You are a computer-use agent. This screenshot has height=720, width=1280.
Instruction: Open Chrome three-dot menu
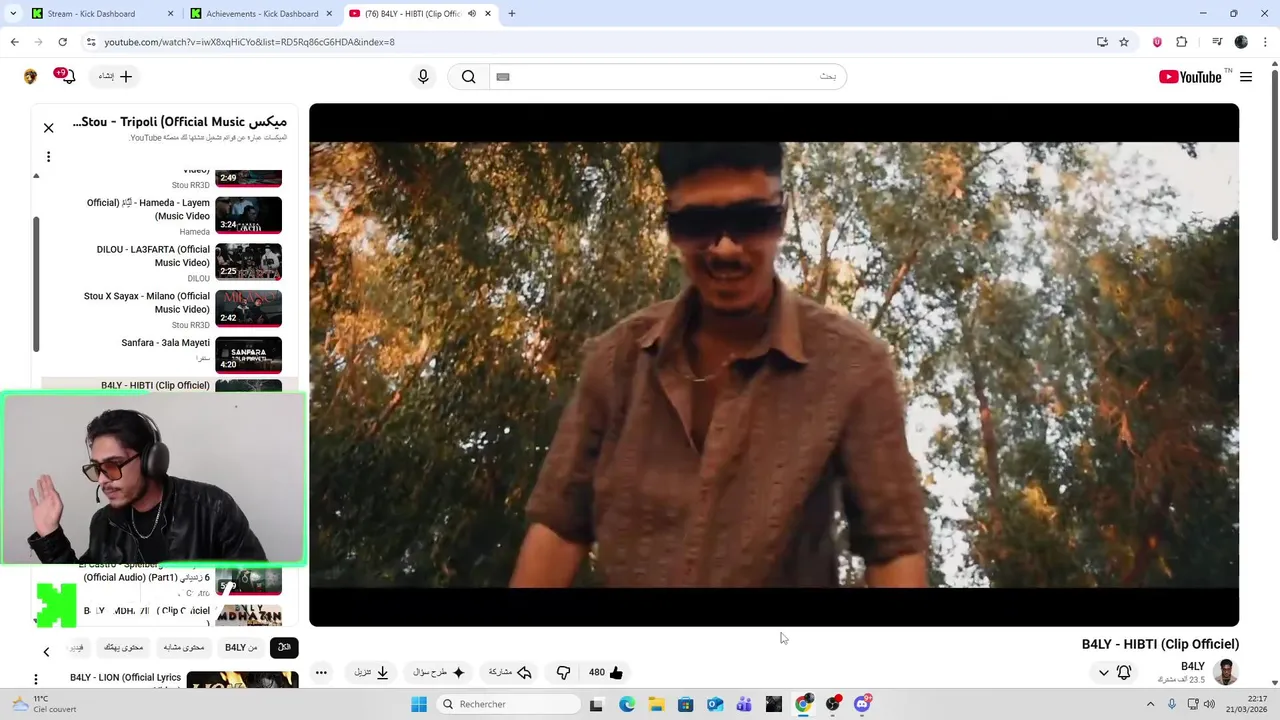point(1266,42)
